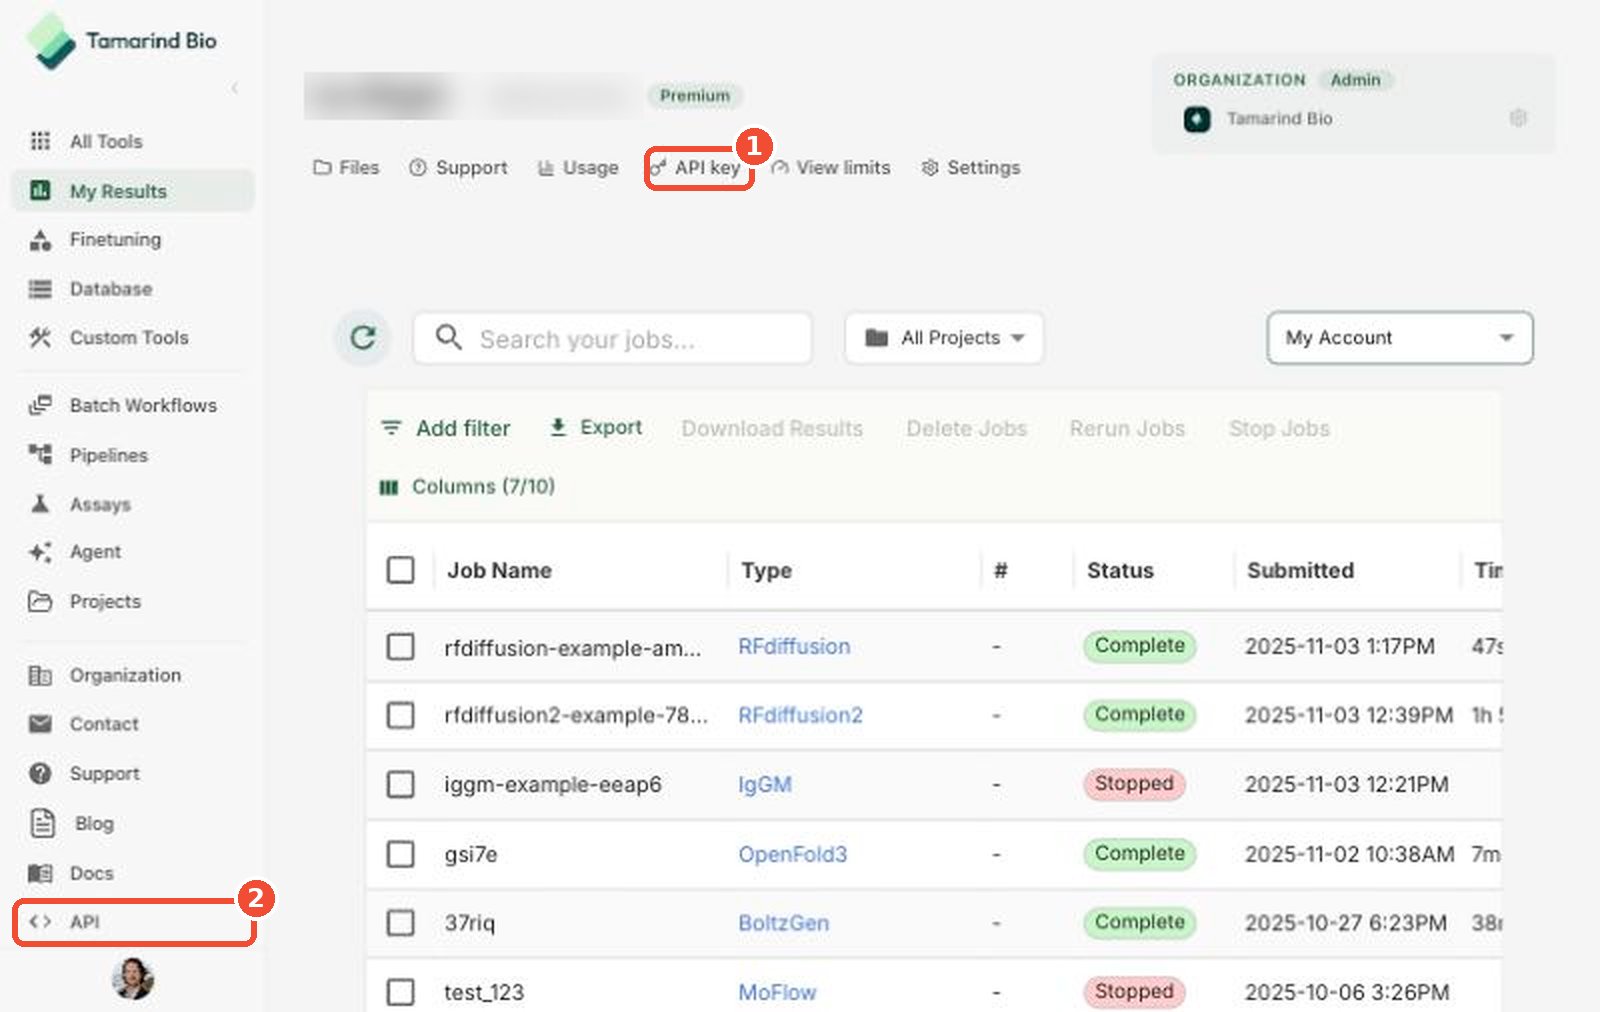Check the rfdiffusion2-example-78 job row
1600x1012 pixels.
pos(401,715)
